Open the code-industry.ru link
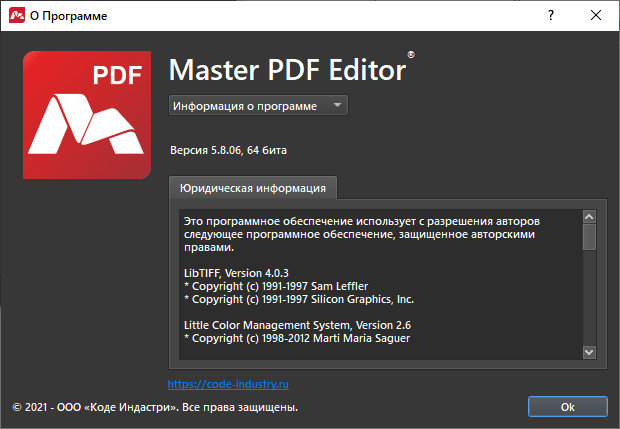620x429 pixels. tap(228, 383)
